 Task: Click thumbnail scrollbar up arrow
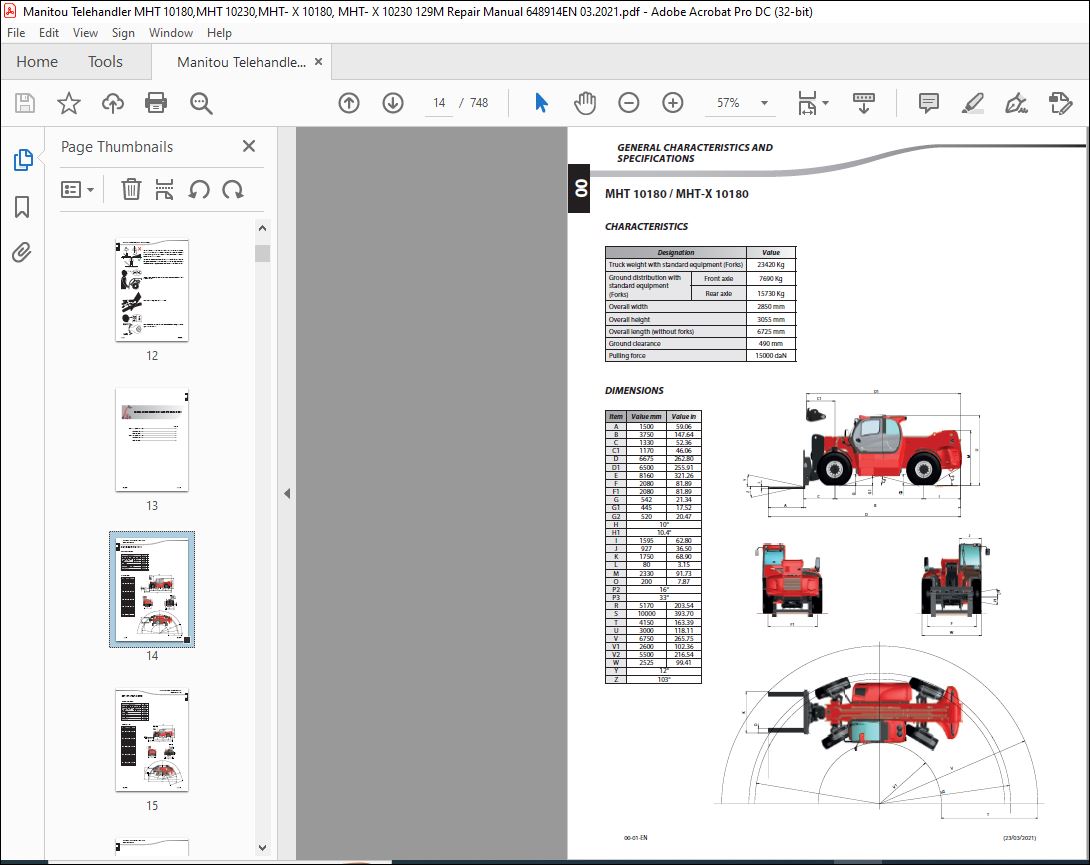click(262, 228)
